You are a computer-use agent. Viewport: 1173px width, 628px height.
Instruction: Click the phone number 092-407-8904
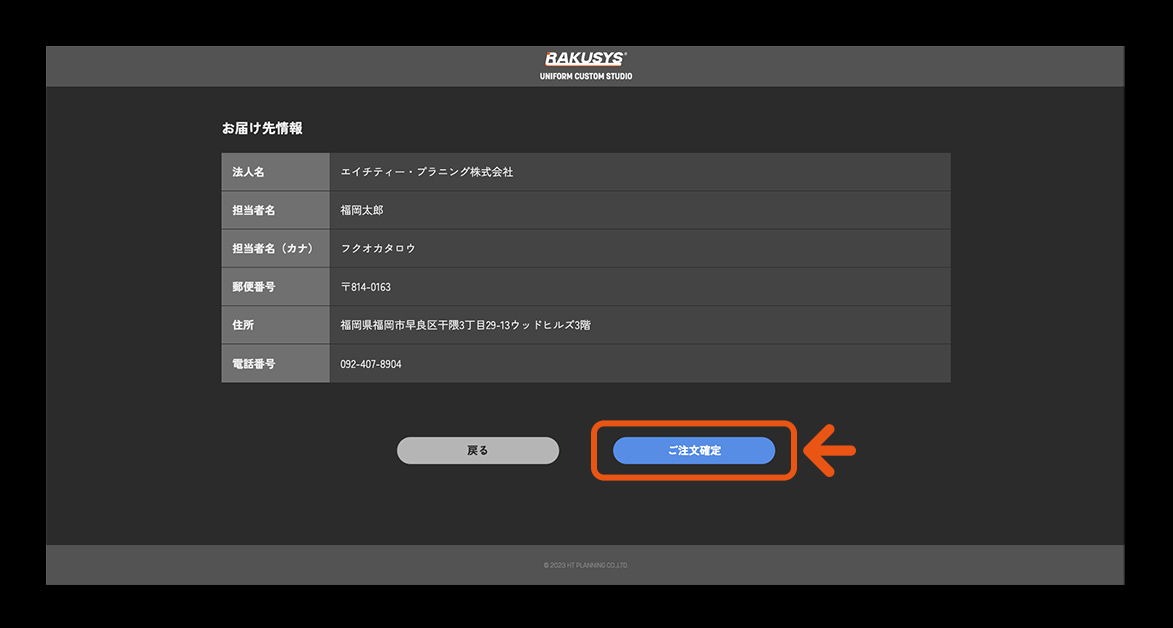click(371, 364)
